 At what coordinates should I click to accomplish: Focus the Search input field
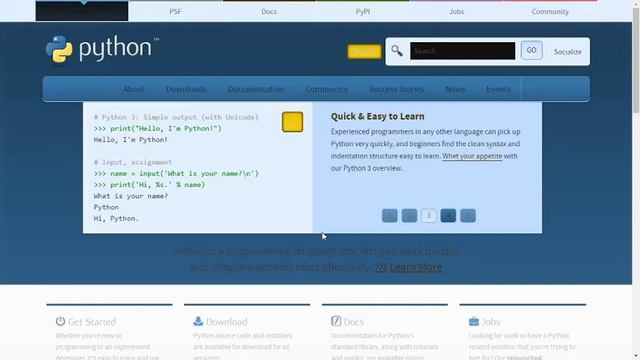click(462, 51)
